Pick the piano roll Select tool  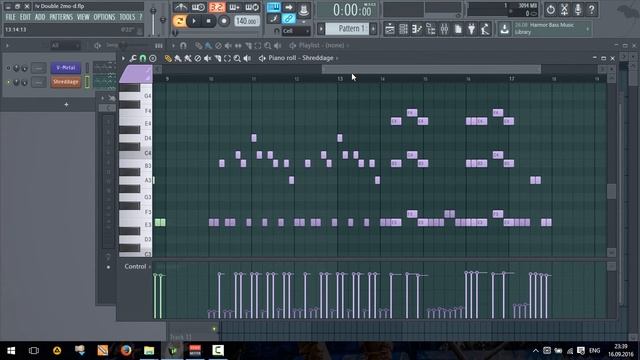click(x=227, y=59)
